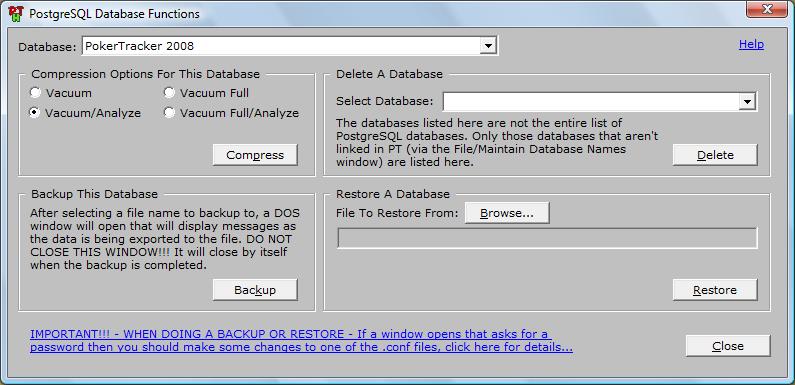Click the restore file path field

(x=548, y=238)
